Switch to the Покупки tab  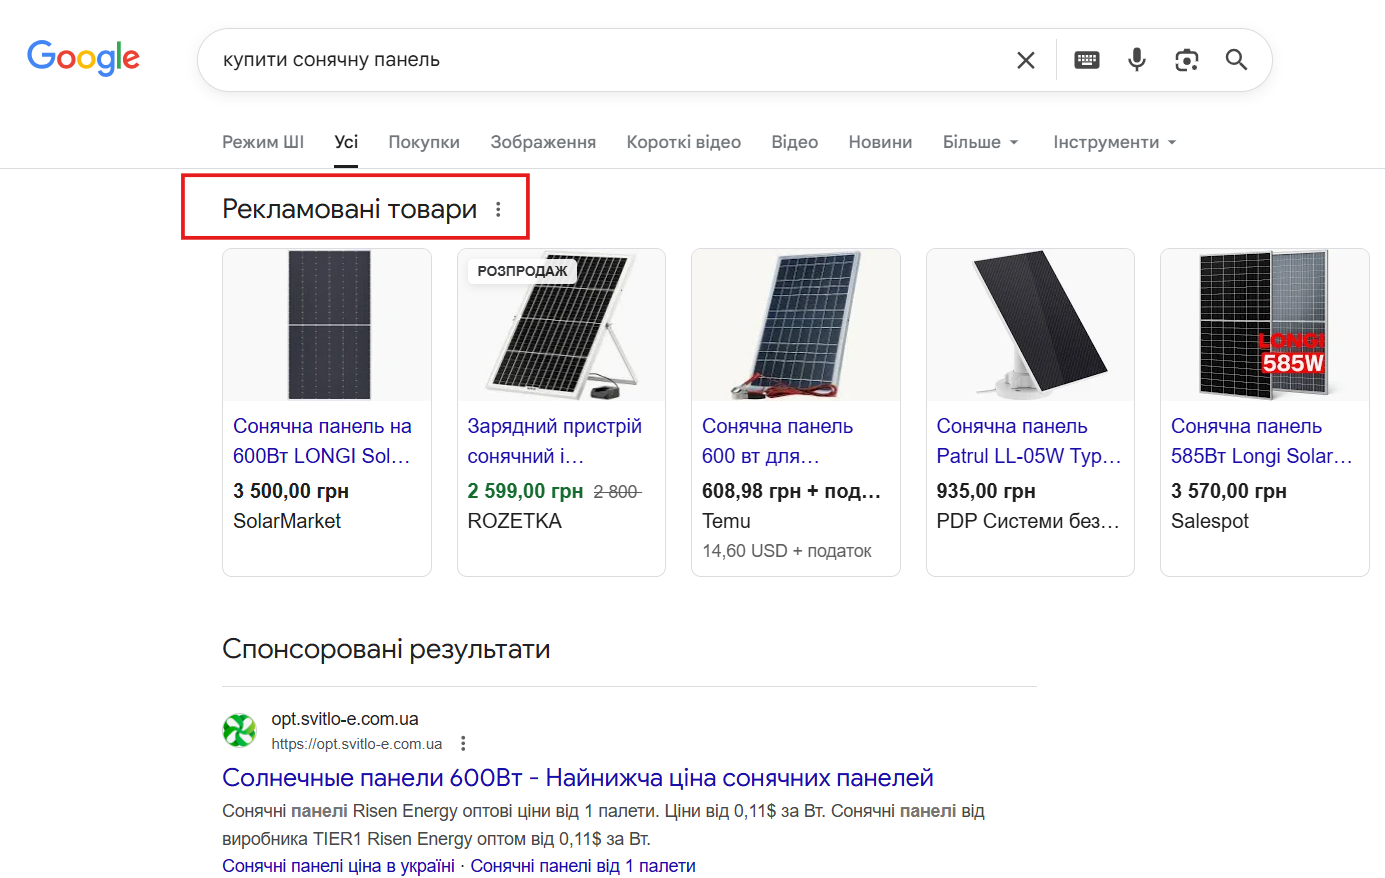click(424, 142)
